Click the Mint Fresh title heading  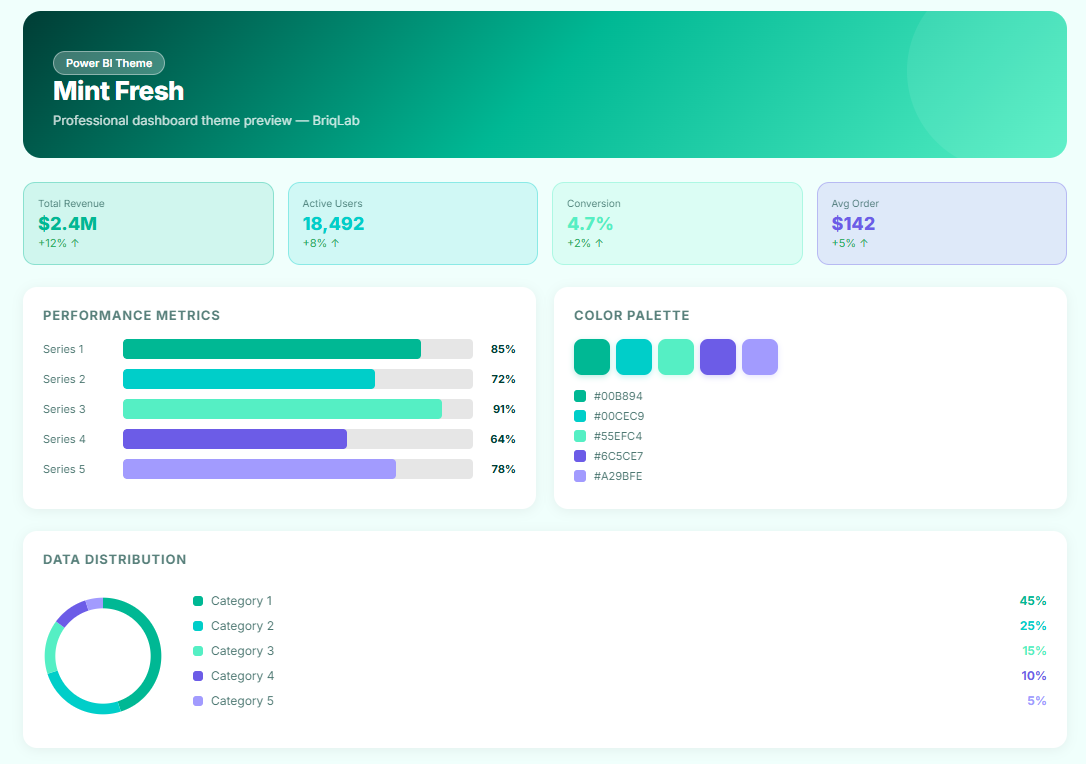(118, 91)
